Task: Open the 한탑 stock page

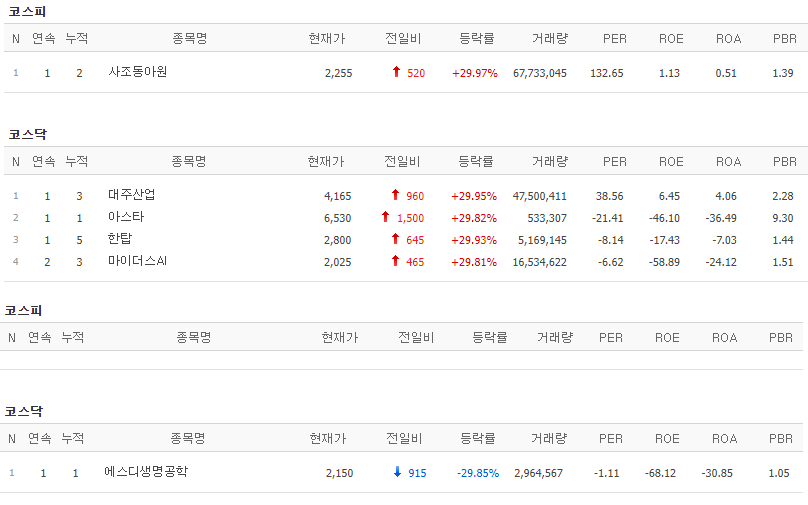Action: point(120,238)
